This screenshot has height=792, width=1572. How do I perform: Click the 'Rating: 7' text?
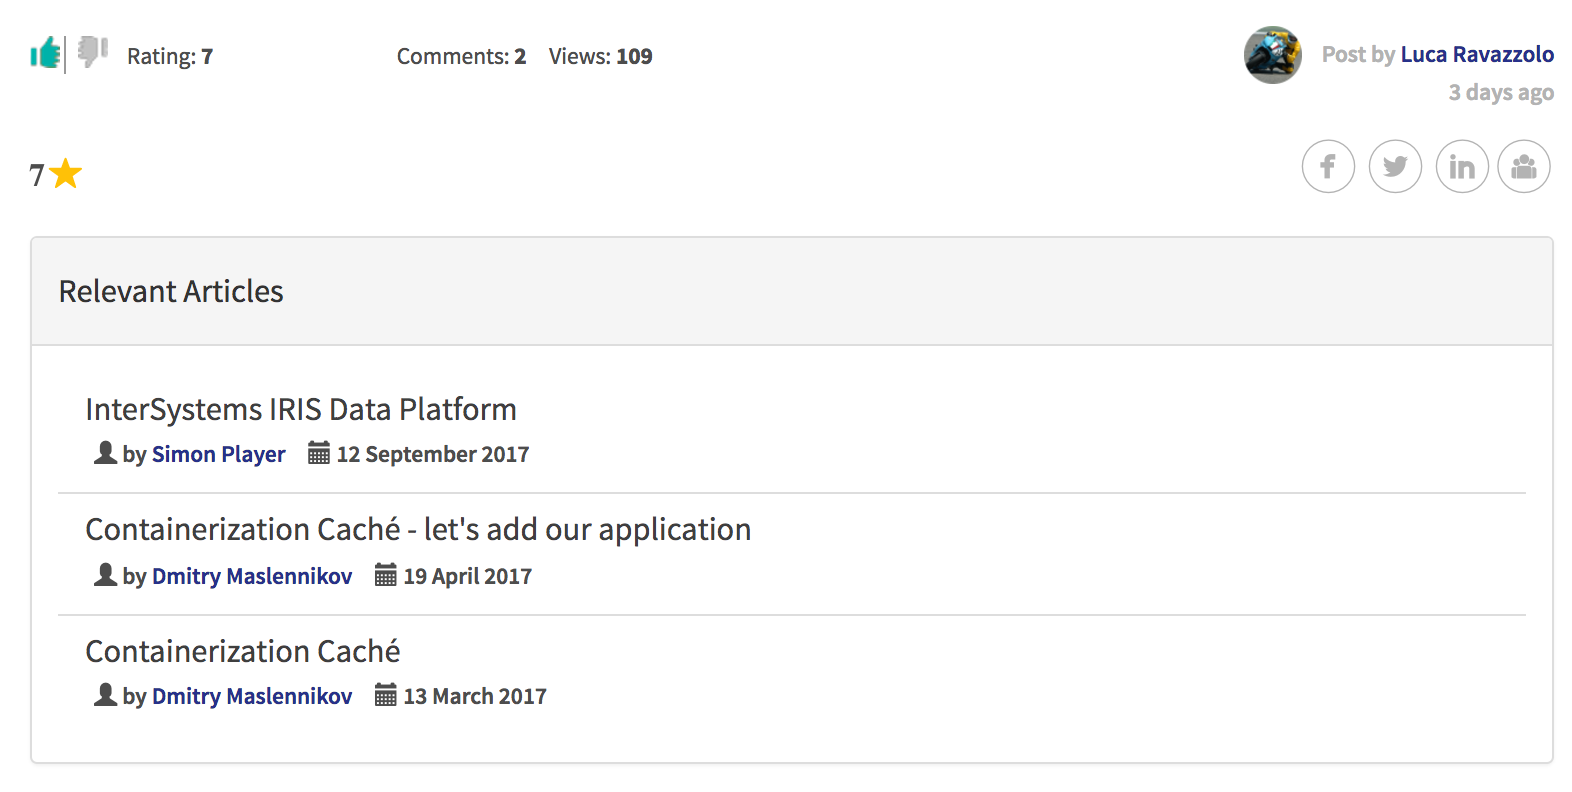point(170,57)
